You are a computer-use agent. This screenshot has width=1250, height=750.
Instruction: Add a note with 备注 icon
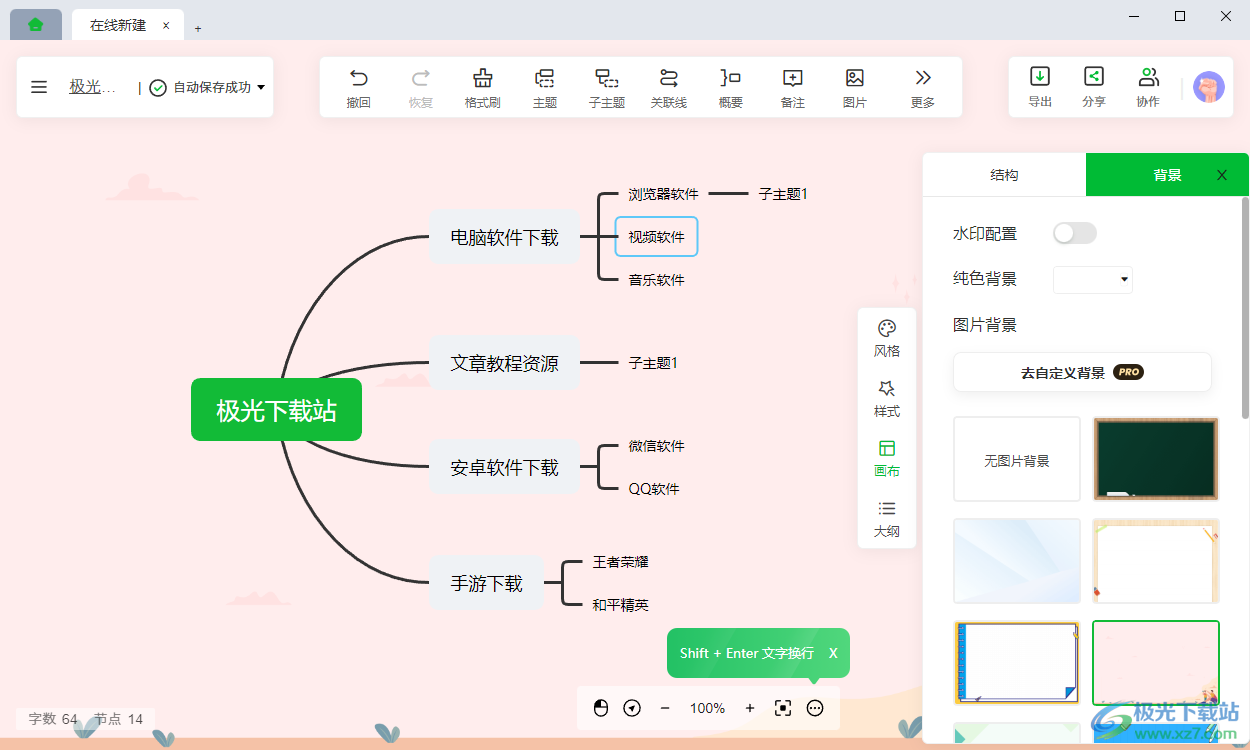(793, 78)
